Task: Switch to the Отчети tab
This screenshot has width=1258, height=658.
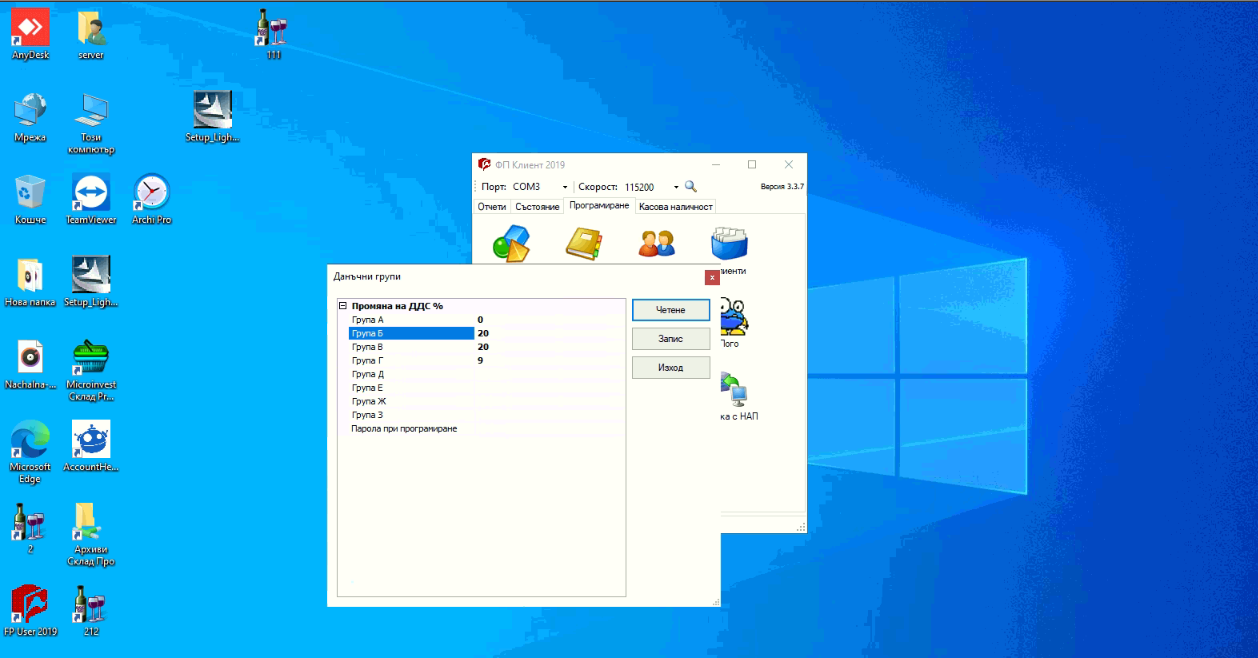Action: [492, 206]
